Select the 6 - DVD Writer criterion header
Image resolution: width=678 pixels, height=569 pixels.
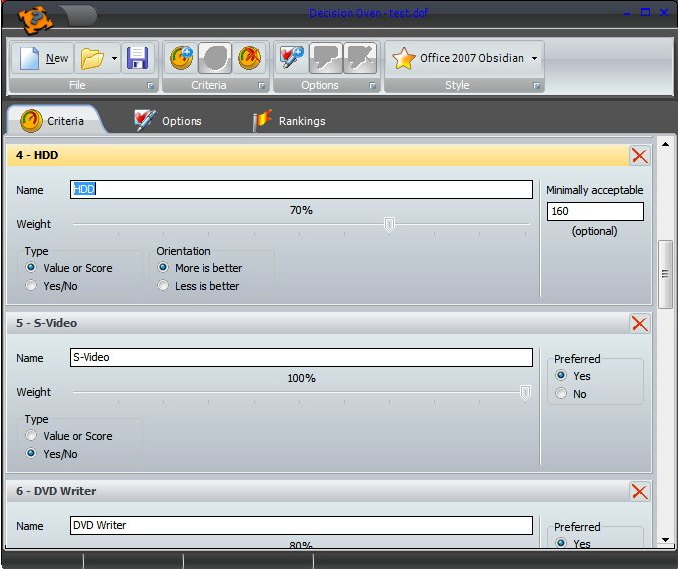pos(318,491)
